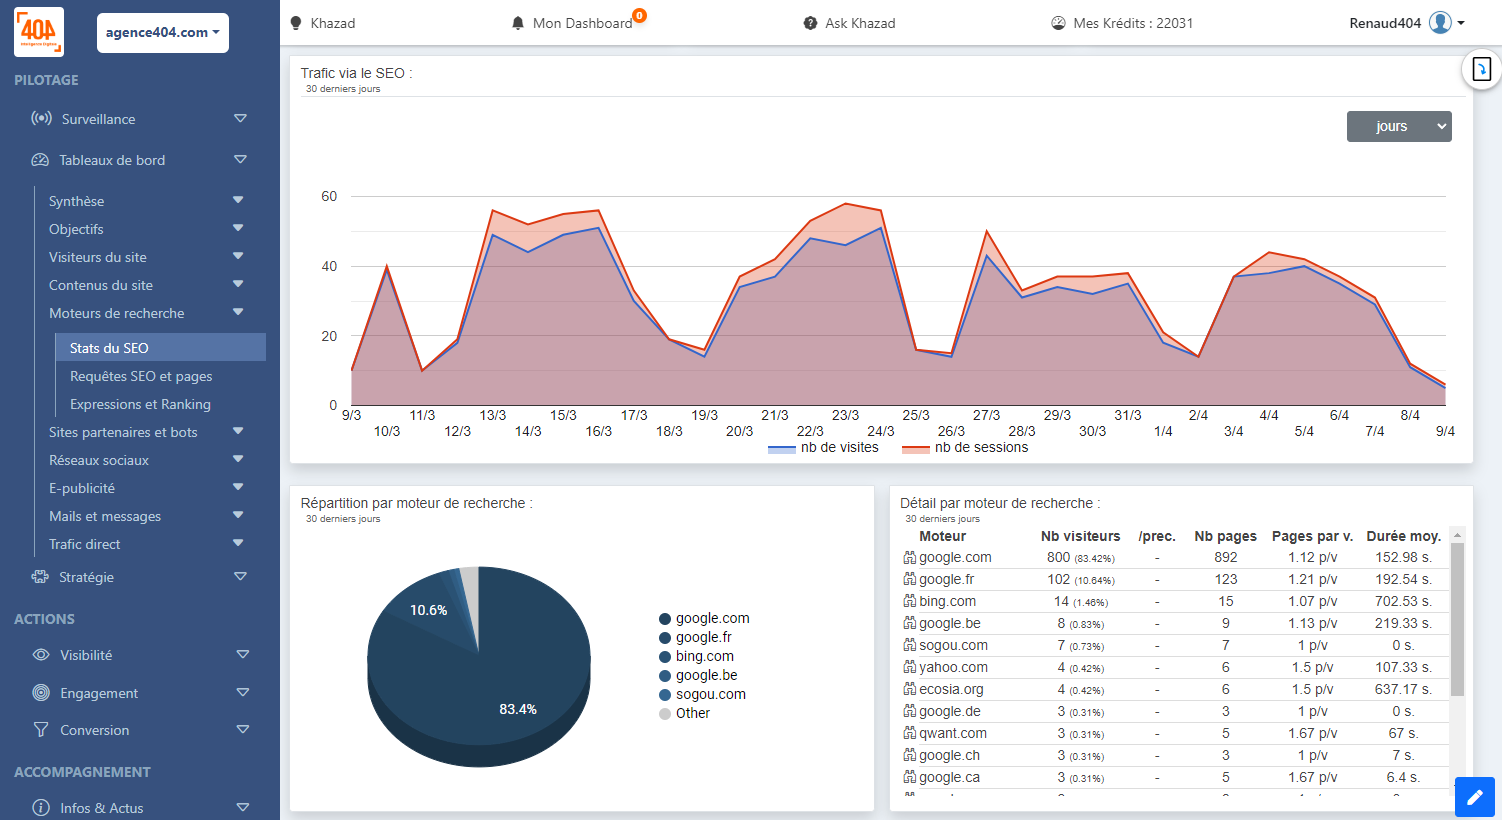This screenshot has width=1502, height=820.
Task: Open E-publicité menu
Action: 82,488
